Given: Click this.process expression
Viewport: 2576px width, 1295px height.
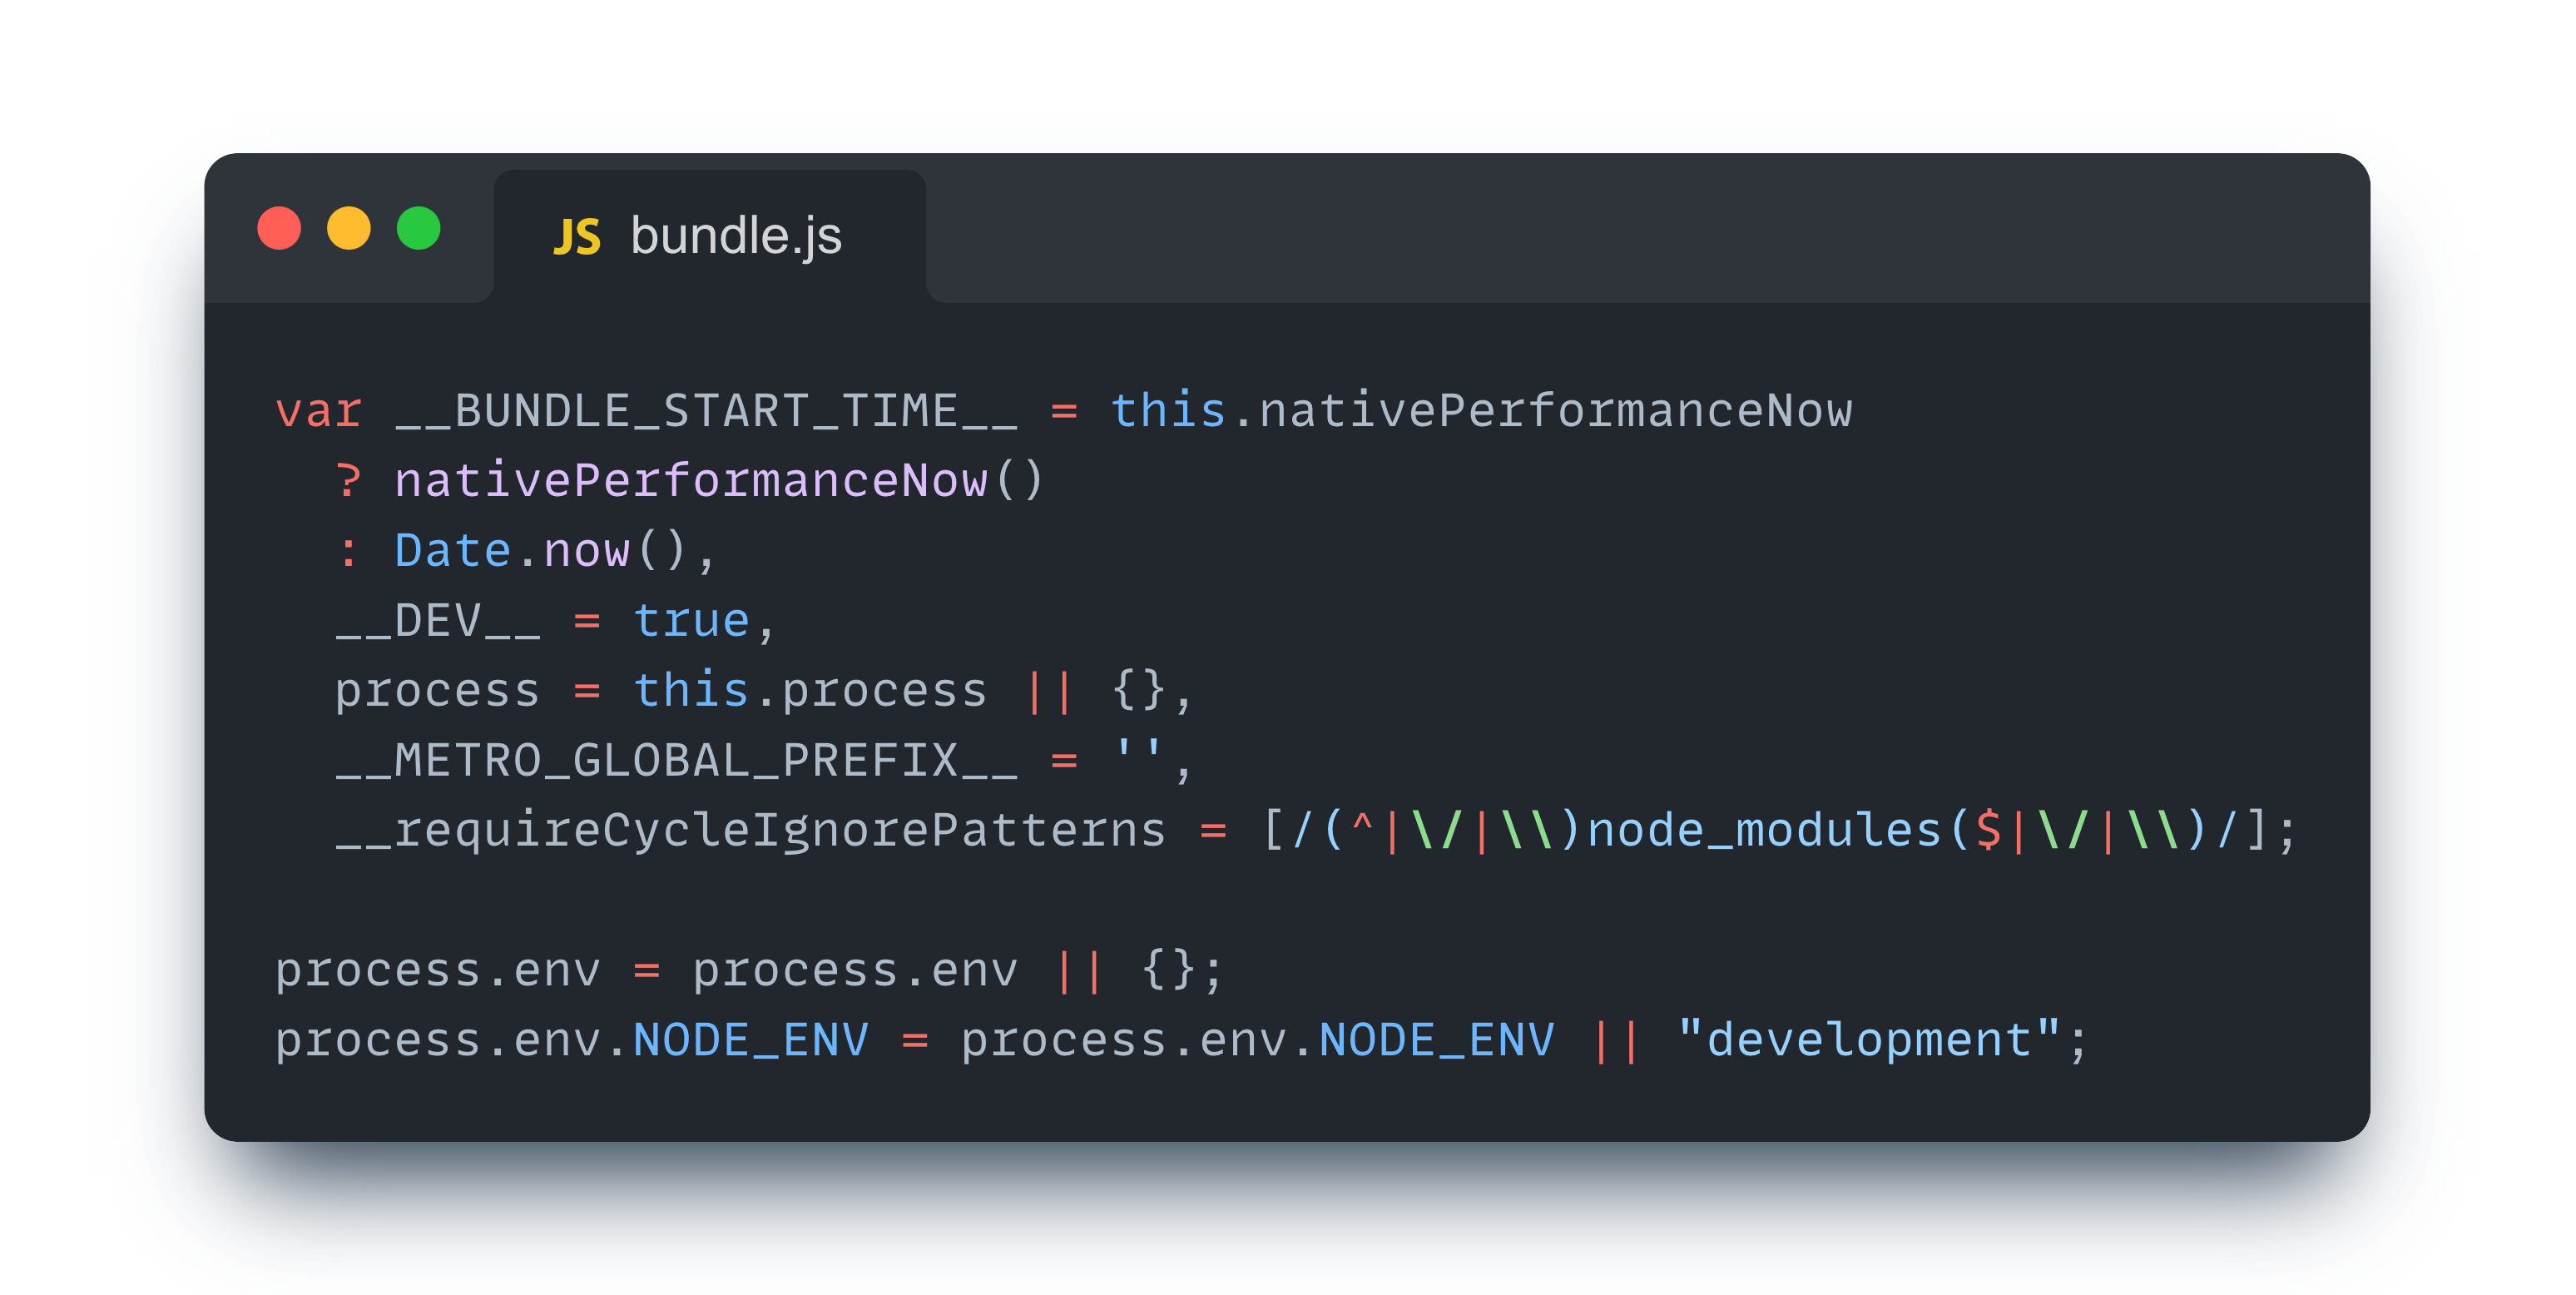Looking at the screenshot, I should pyautogui.click(x=810, y=691).
